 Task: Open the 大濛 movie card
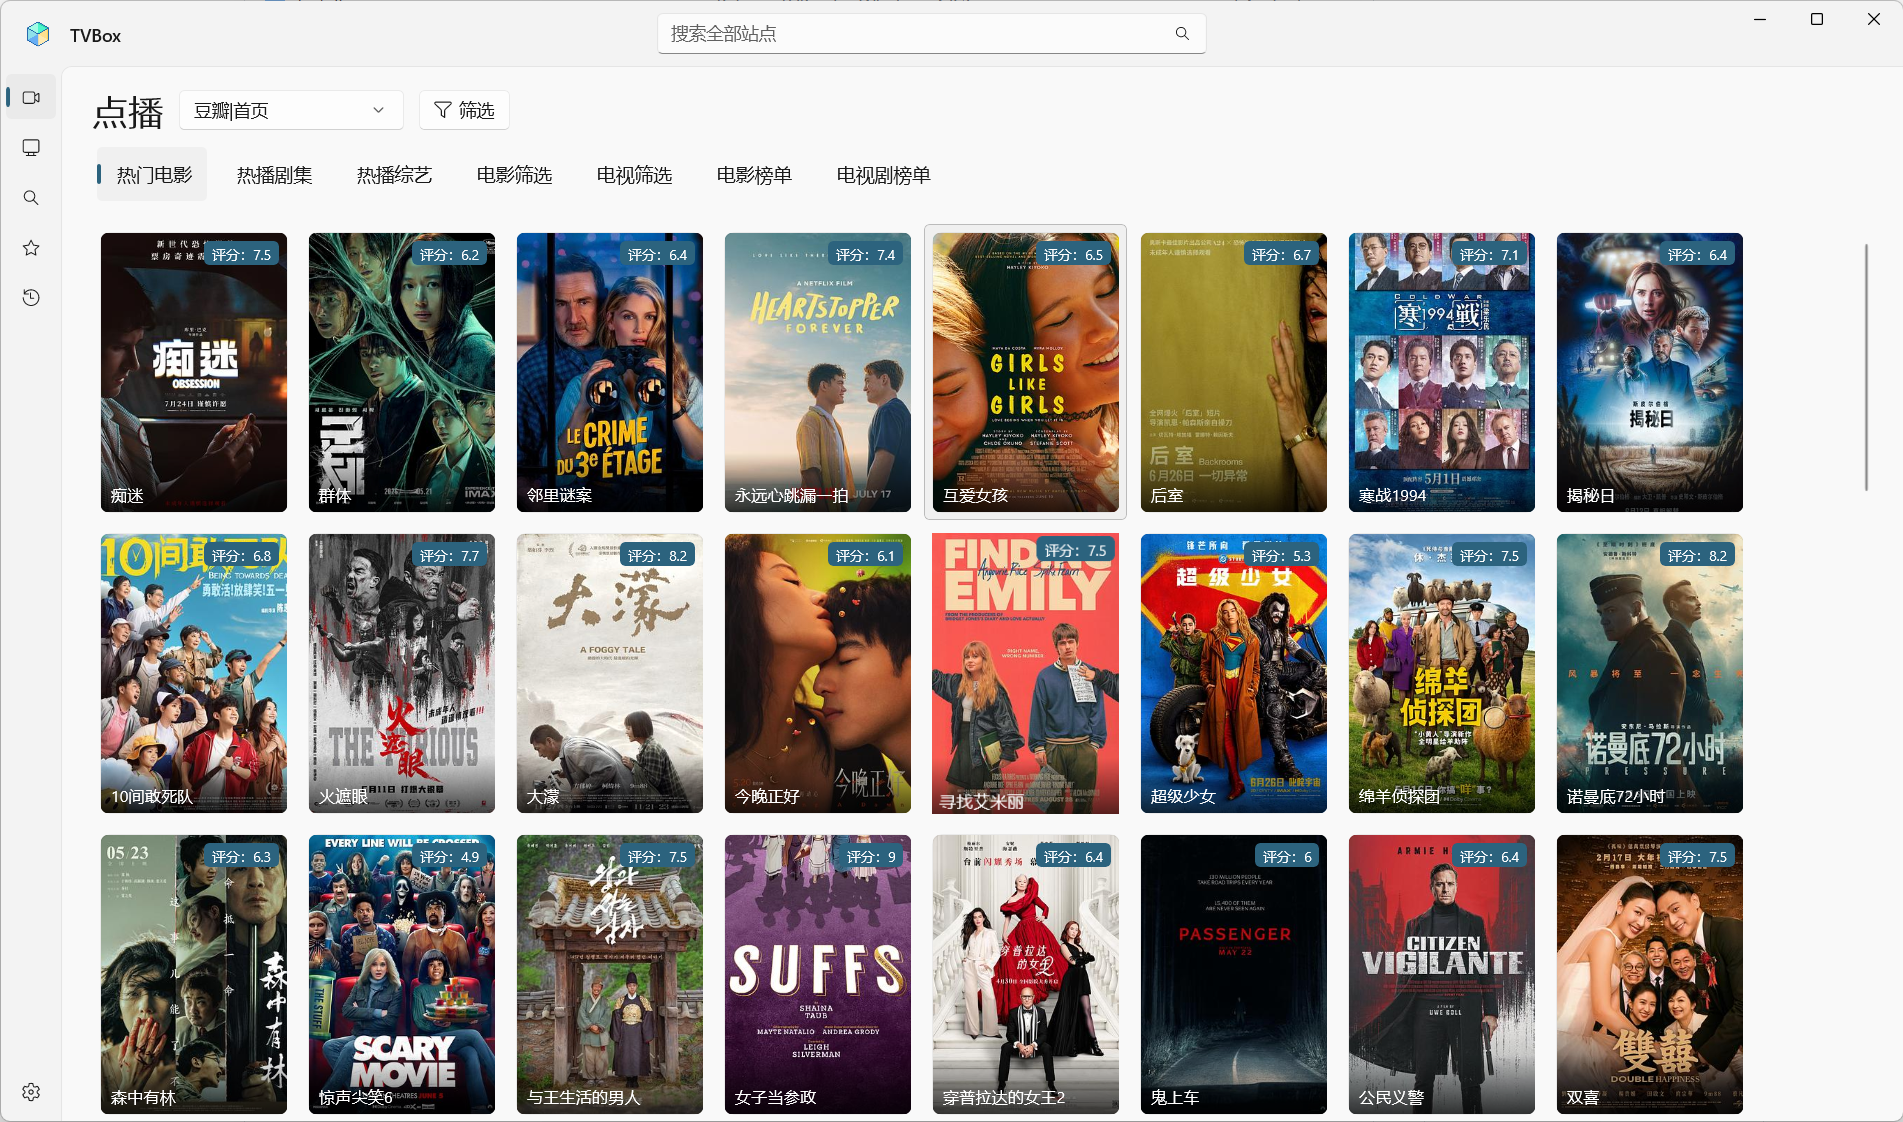[x=610, y=673]
